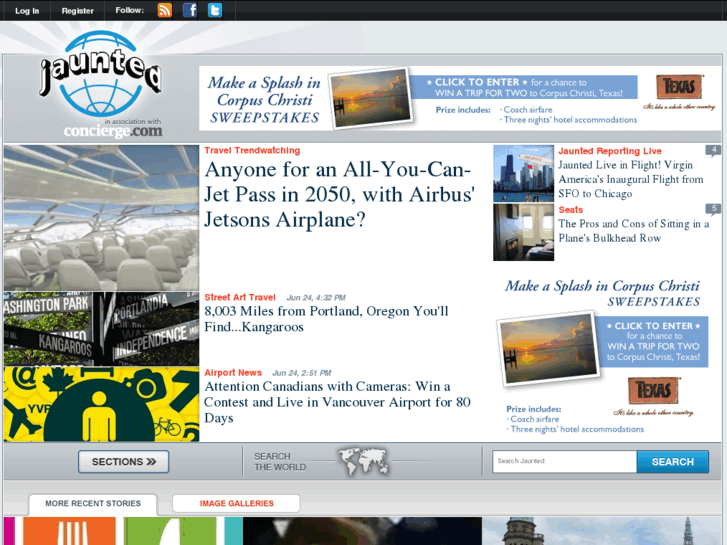This screenshot has width=727, height=545.
Task: Open the Facebook follow icon
Action: [190, 10]
